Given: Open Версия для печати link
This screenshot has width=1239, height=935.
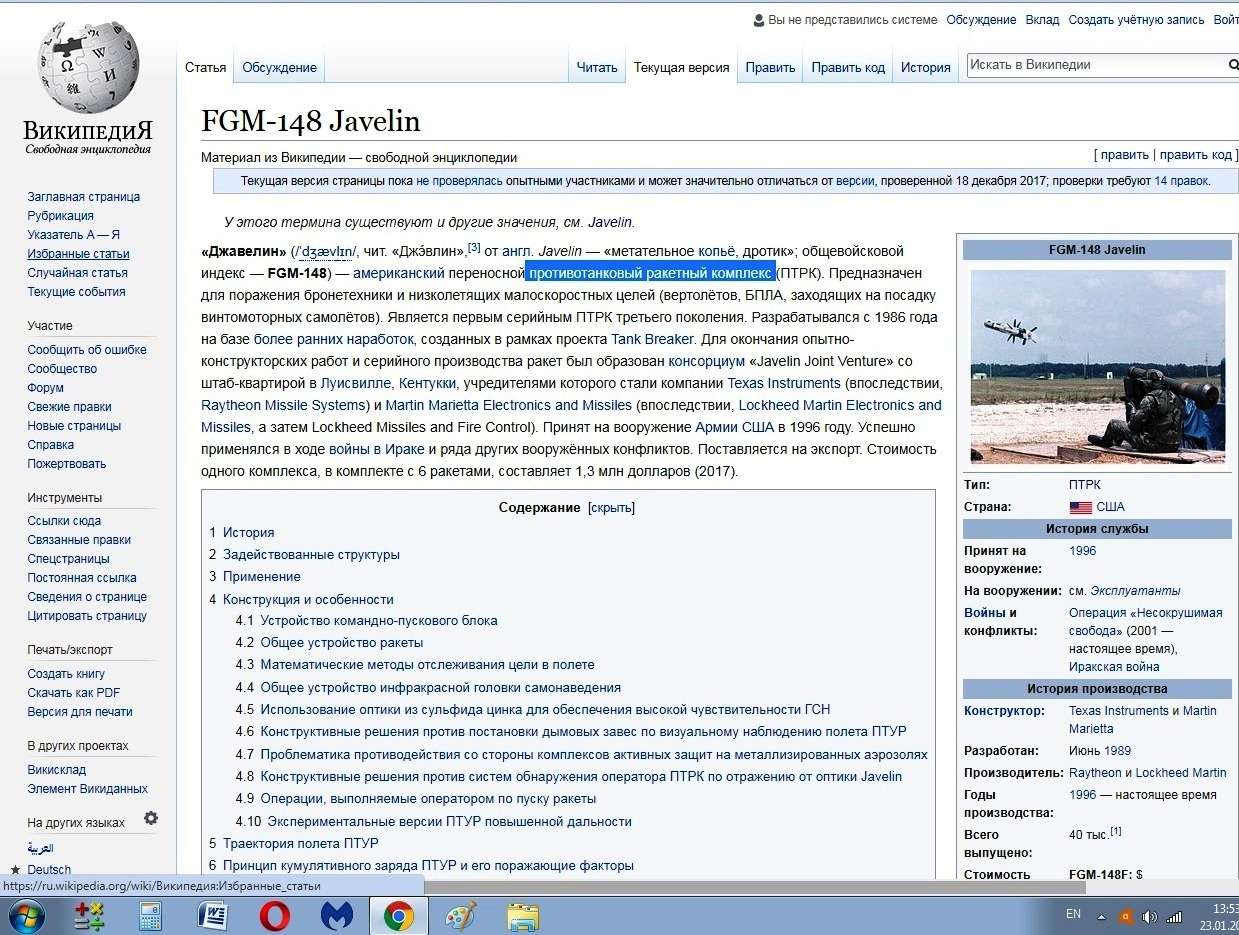Looking at the screenshot, I should pyautogui.click(x=80, y=712).
